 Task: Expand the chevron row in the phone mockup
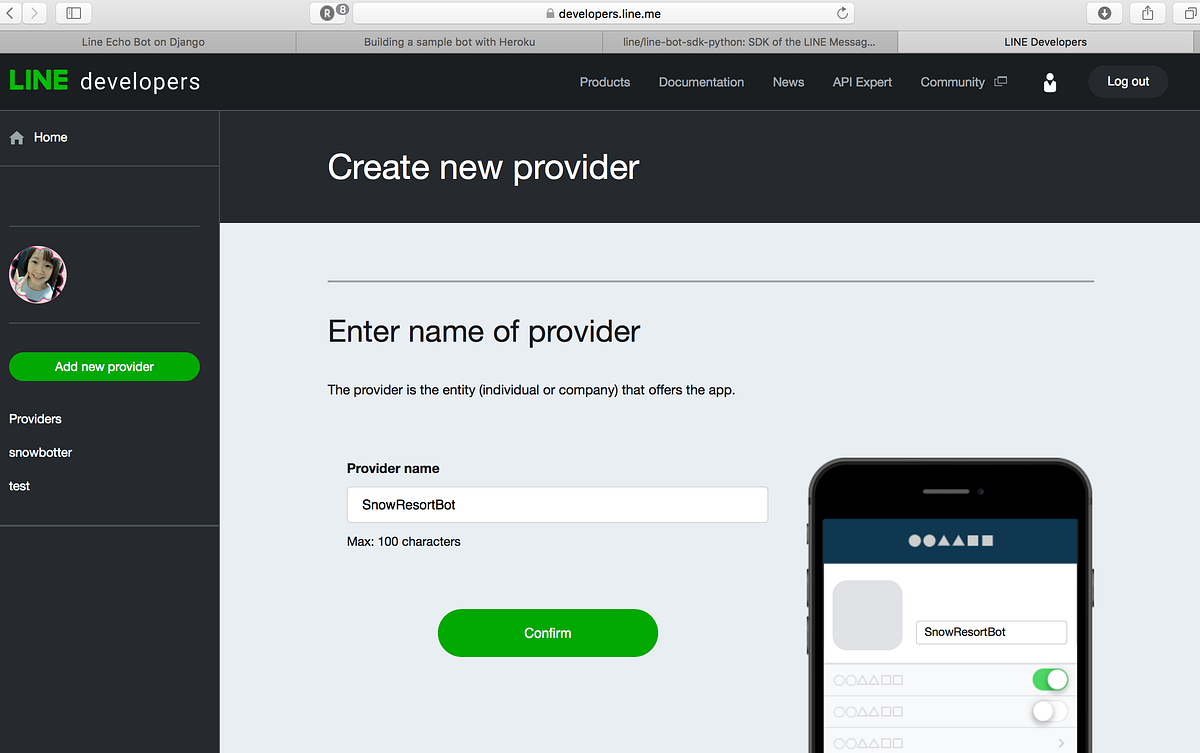1063,742
